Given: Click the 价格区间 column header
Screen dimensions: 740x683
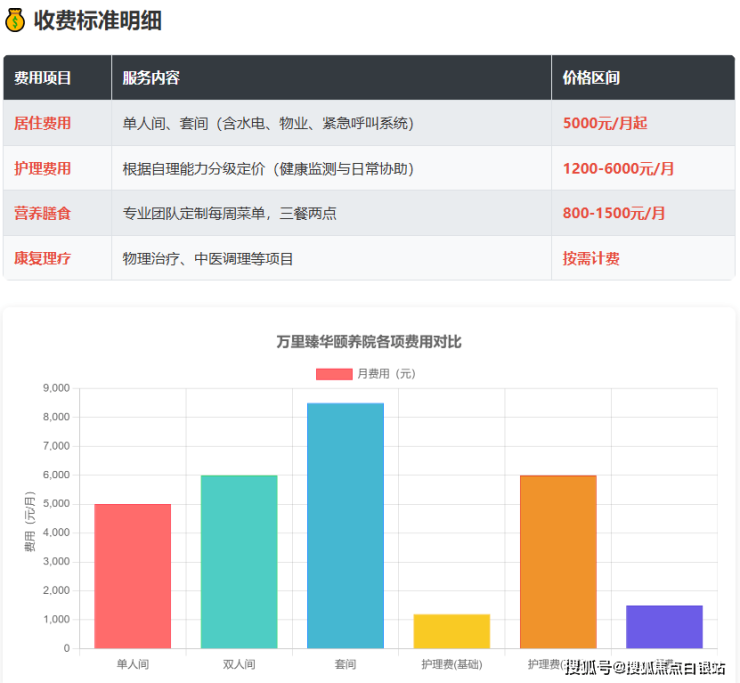Looking at the screenshot, I should tap(591, 78).
